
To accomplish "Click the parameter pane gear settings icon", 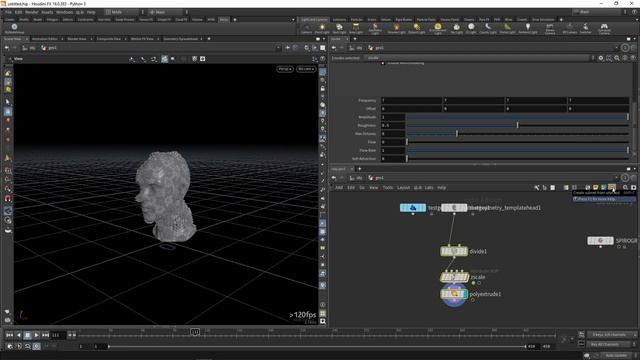I will click(601, 58).
